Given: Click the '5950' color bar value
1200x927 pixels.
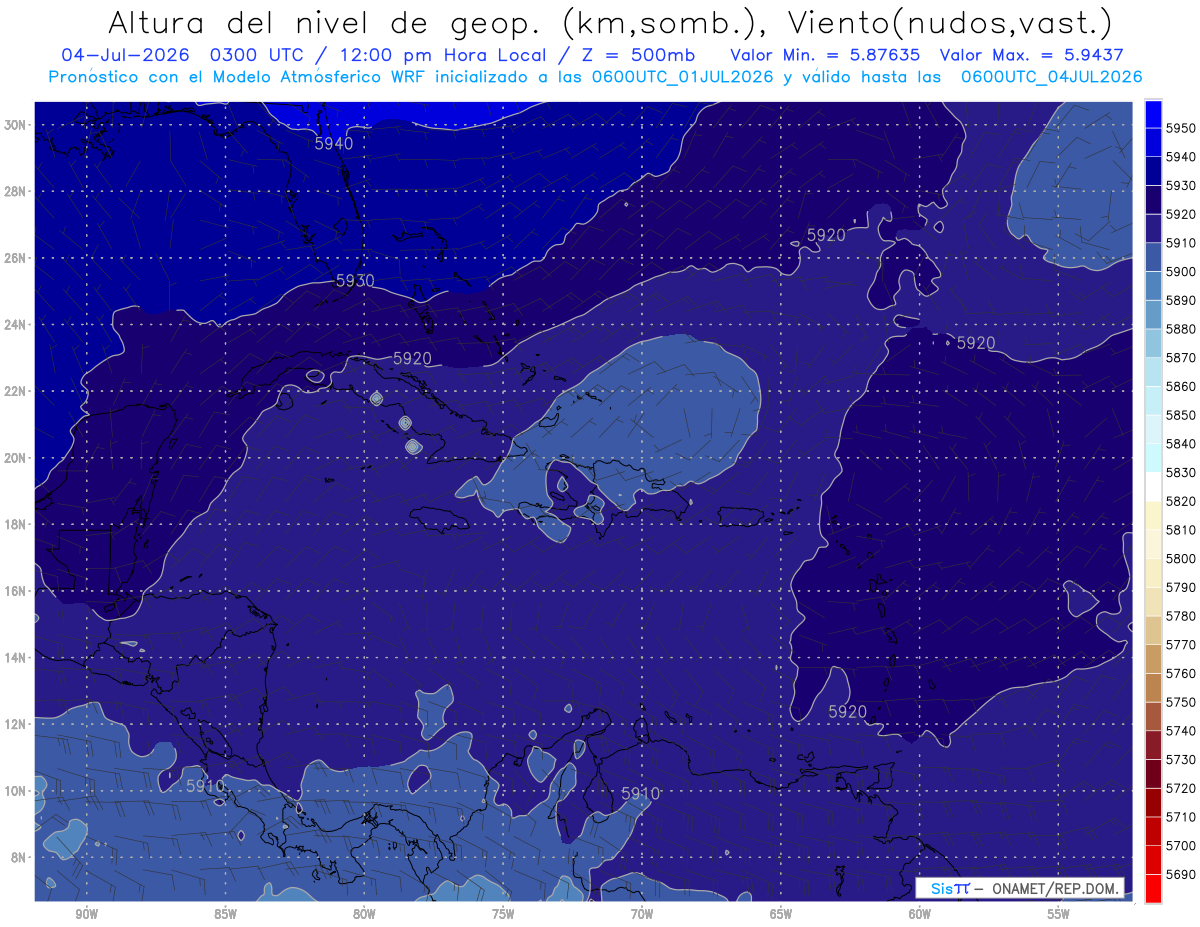Looking at the screenshot, I should tap(1181, 128).
